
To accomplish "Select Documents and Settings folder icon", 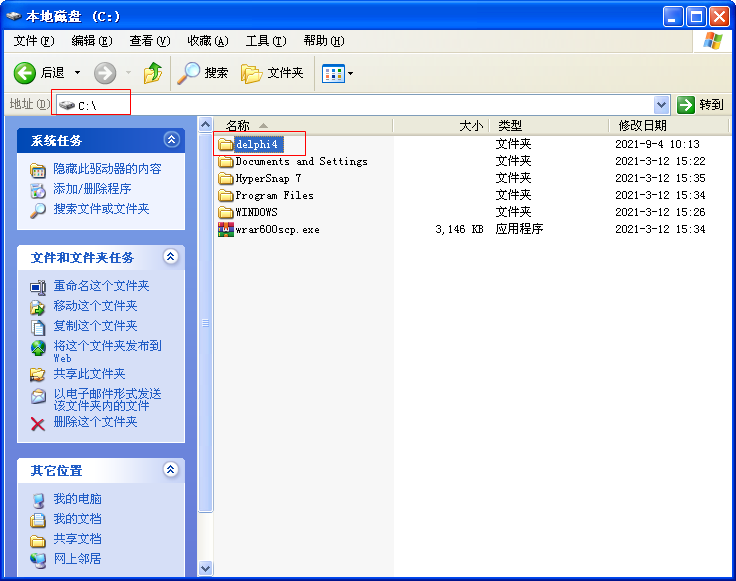I will tap(226, 162).
